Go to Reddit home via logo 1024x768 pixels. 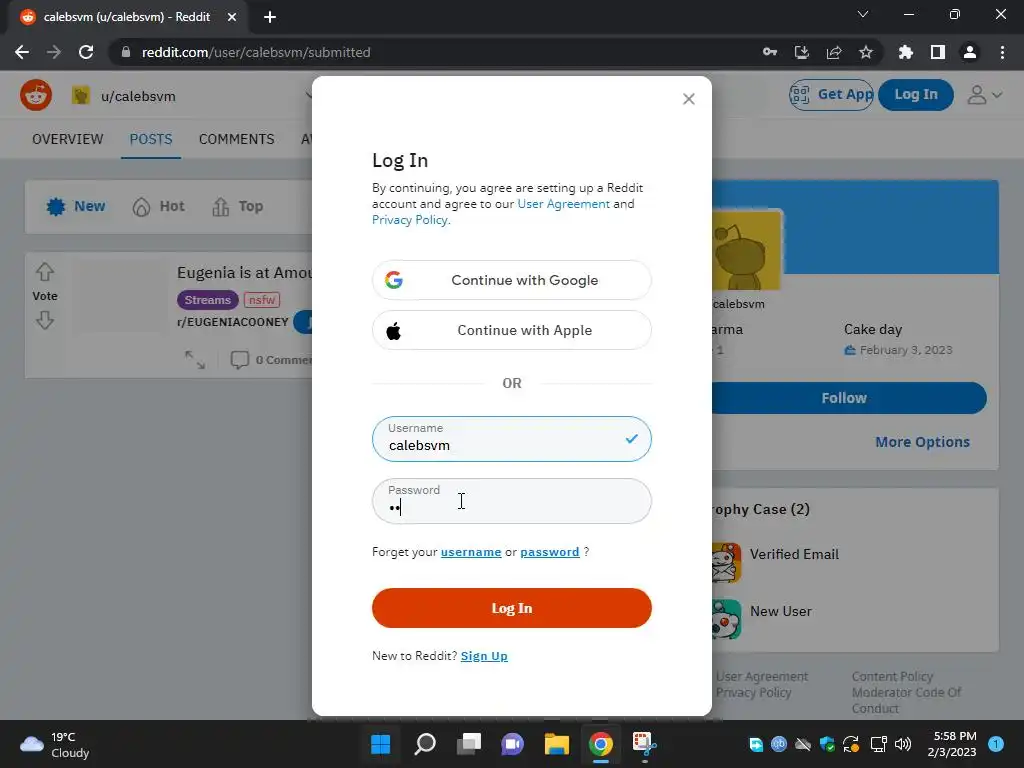point(36,95)
